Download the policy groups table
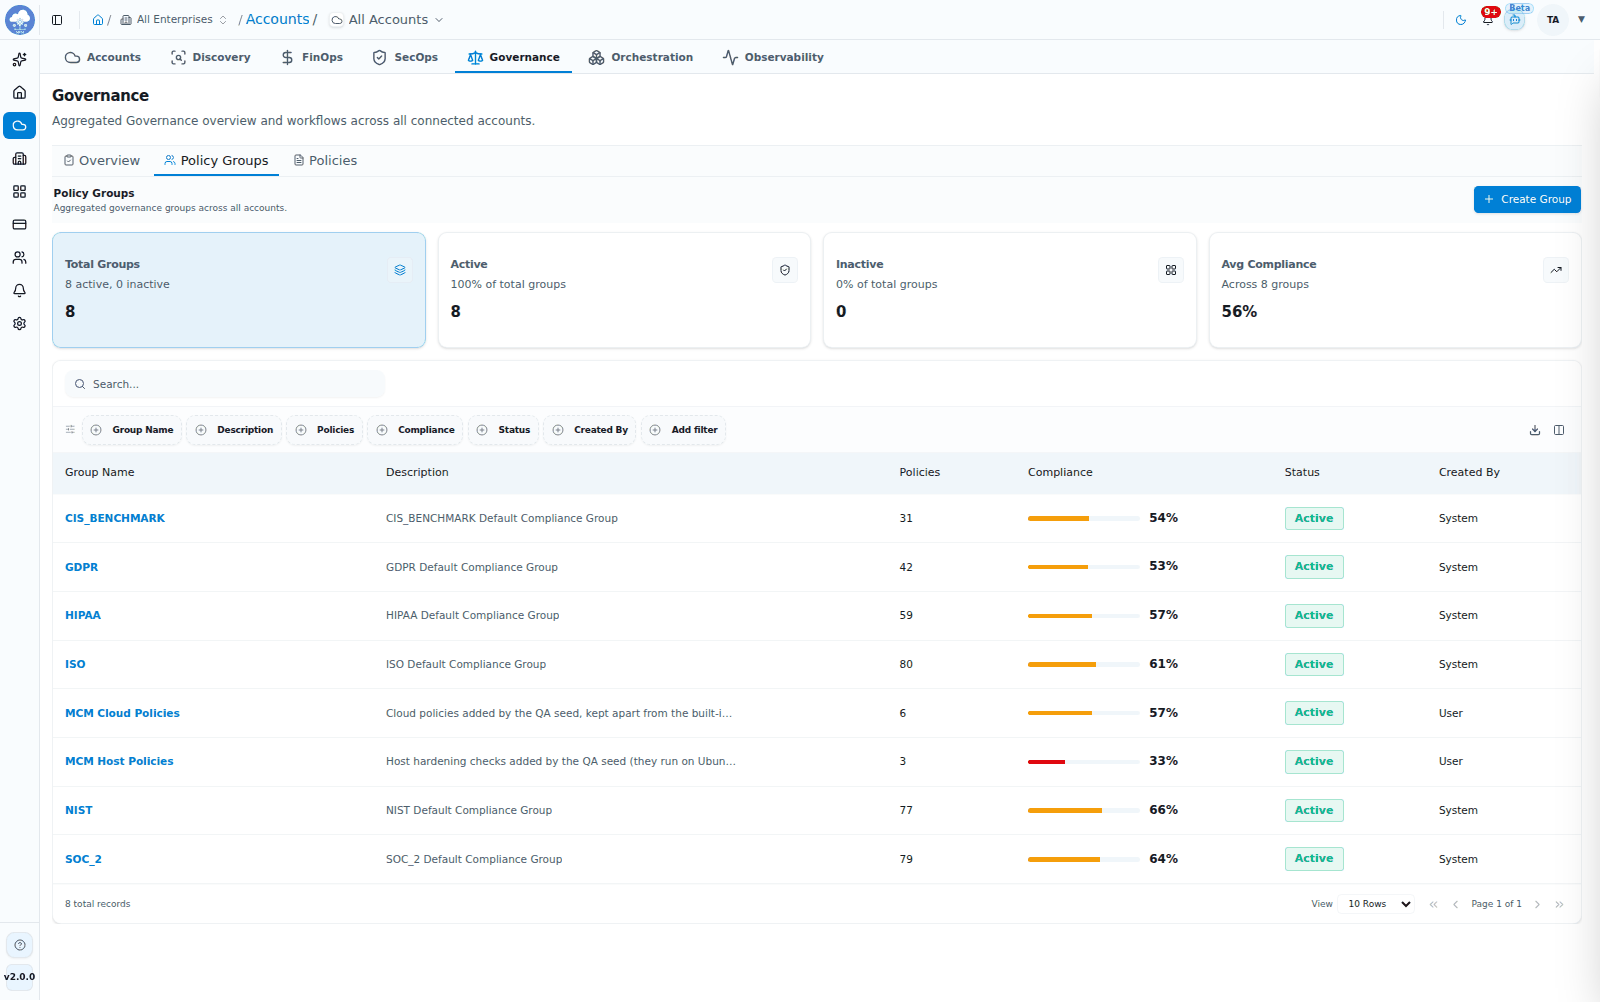The width and height of the screenshot is (1600, 1002). (x=1535, y=430)
